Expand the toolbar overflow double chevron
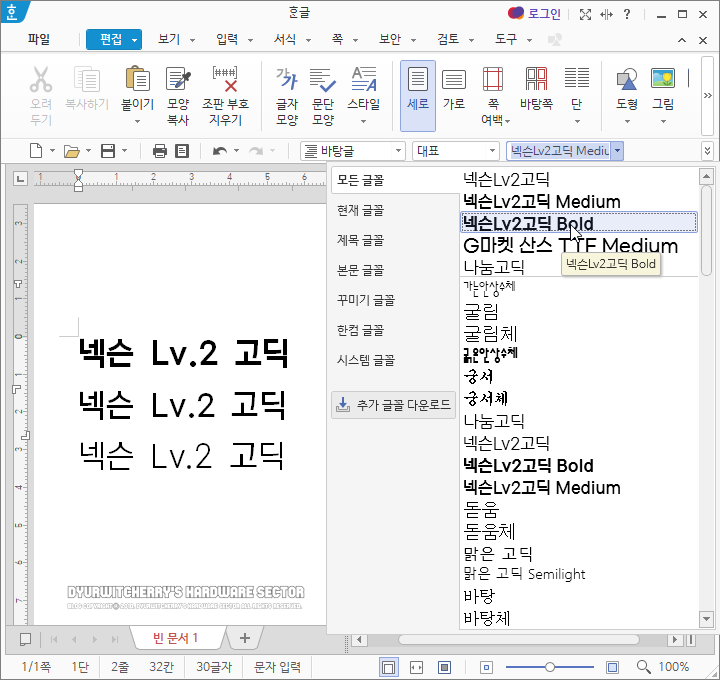The height and width of the screenshot is (680, 720). click(x=707, y=151)
